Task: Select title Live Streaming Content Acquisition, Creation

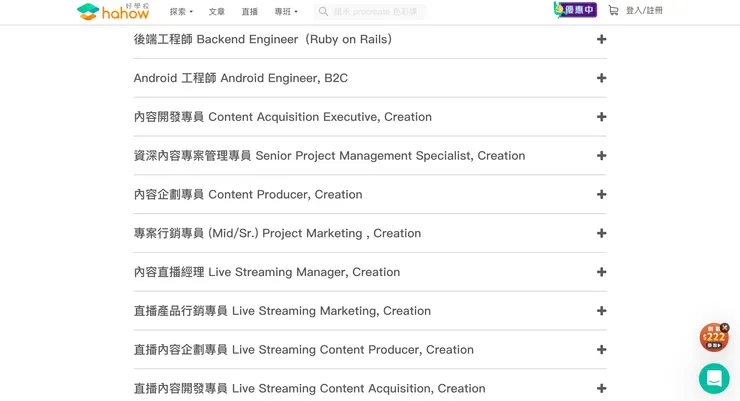Action: tap(310, 388)
